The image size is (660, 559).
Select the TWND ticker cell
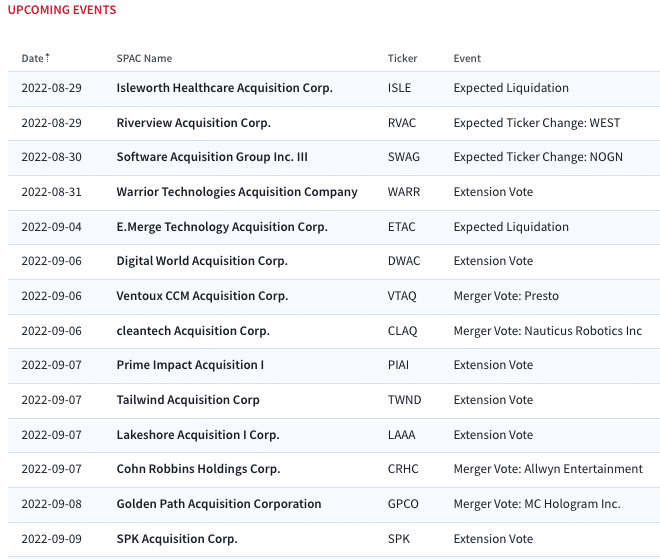coord(405,400)
